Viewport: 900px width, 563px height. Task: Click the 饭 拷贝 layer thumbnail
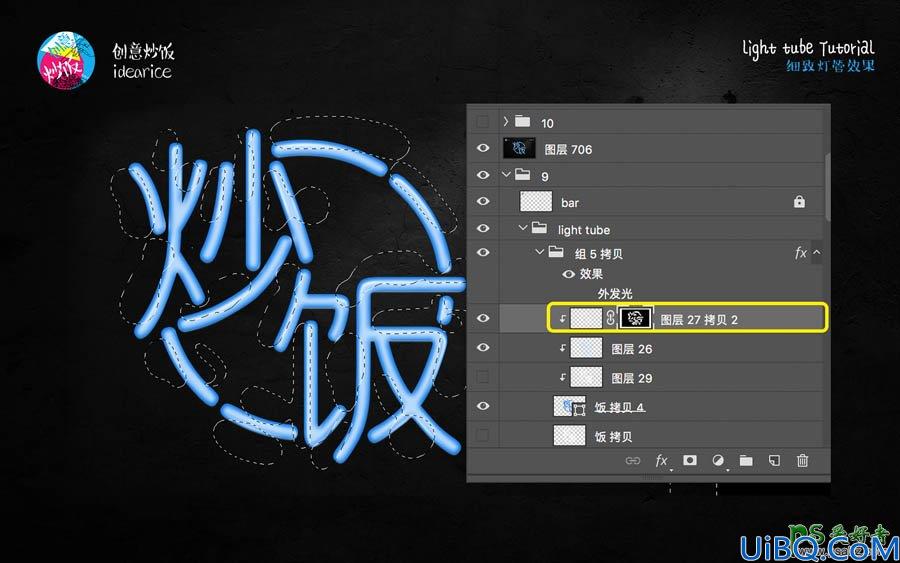[569, 435]
